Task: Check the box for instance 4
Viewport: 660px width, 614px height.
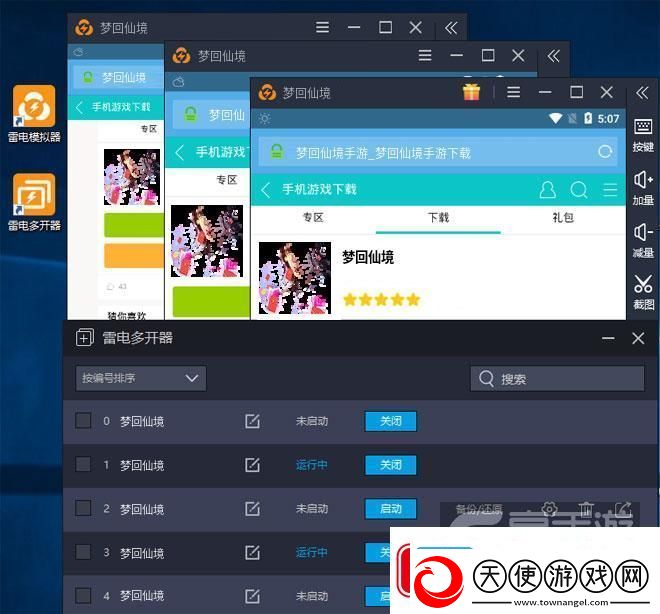Action: [83, 595]
